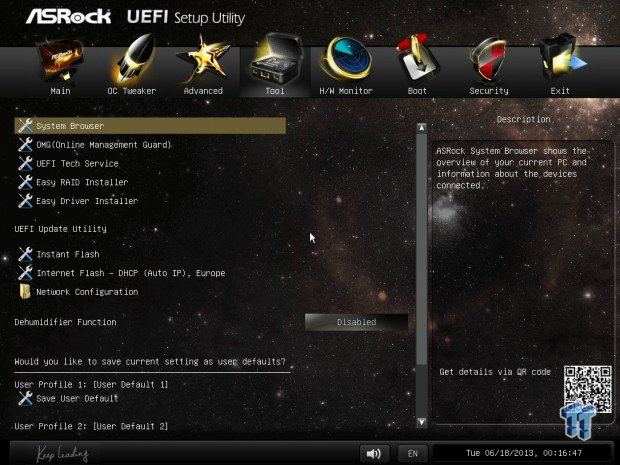Click the UEFI Update Utility heading
Image resolution: width=620 pixels, height=465 pixels.
point(60,229)
